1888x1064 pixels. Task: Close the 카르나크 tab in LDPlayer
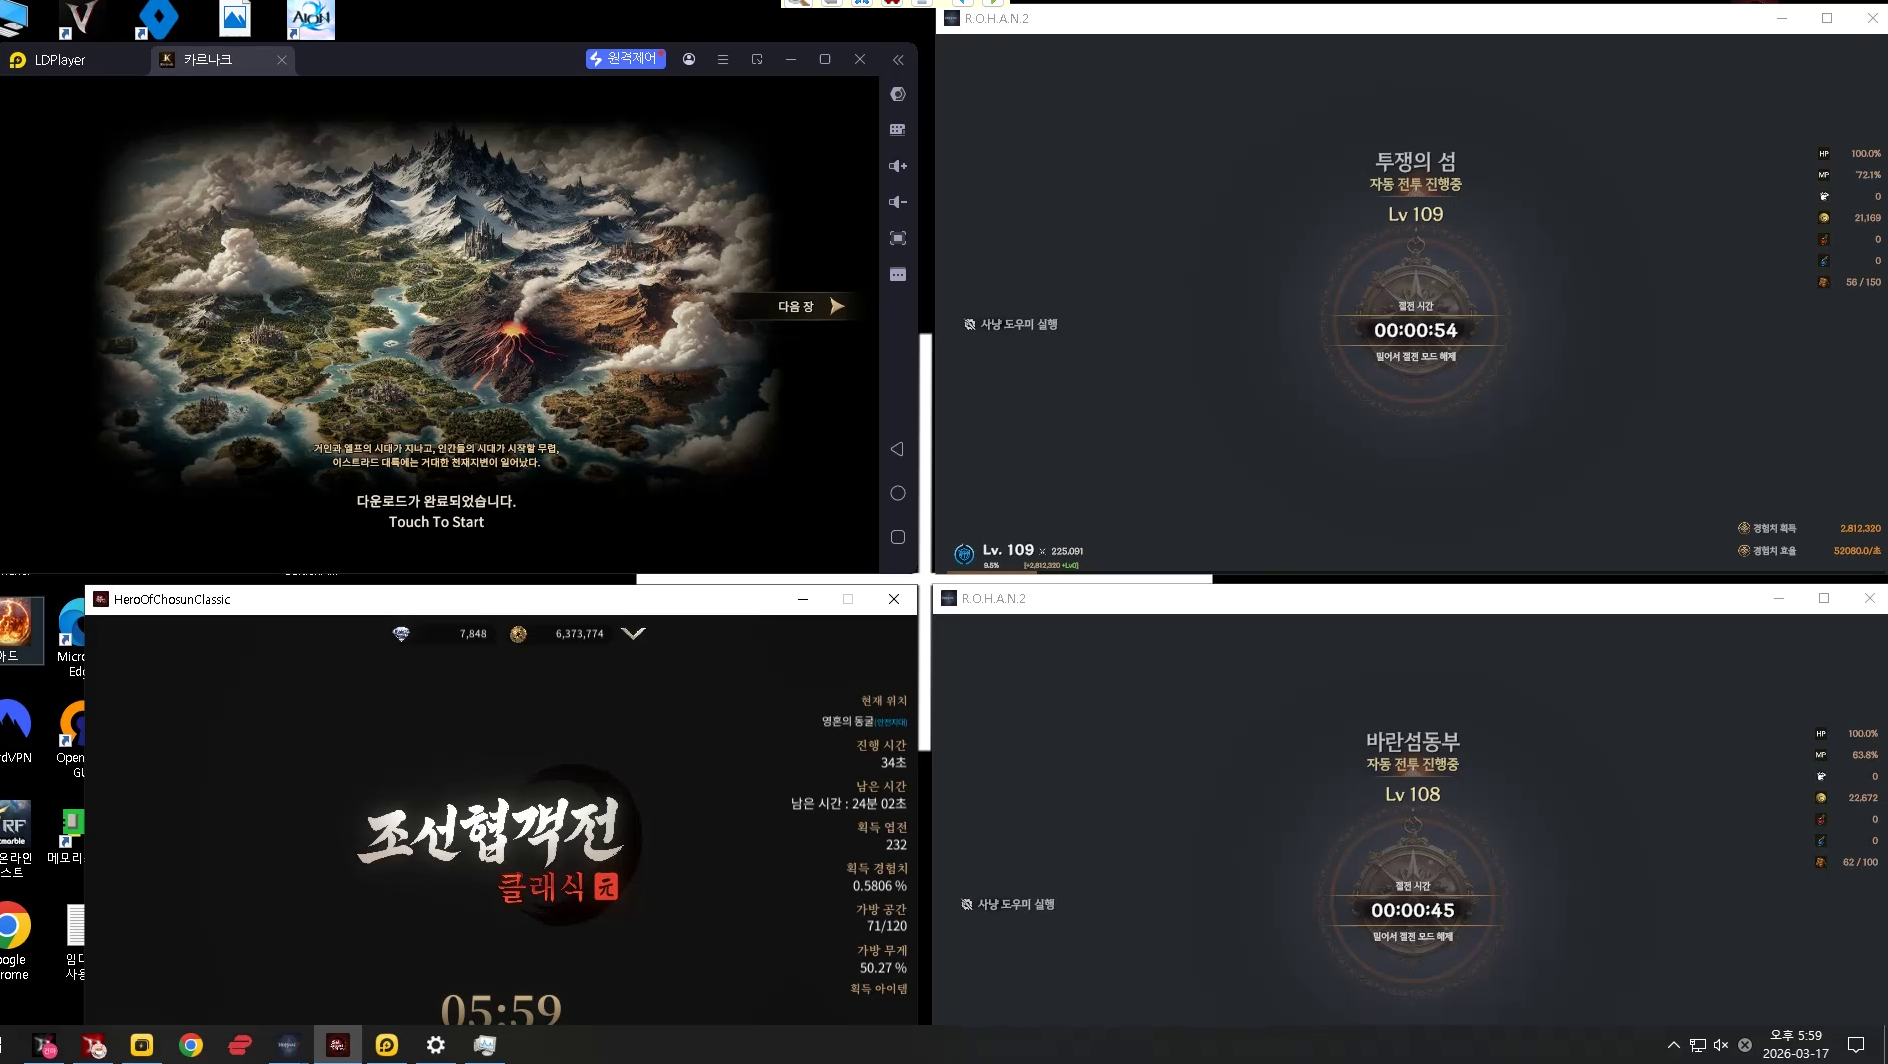coord(282,60)
